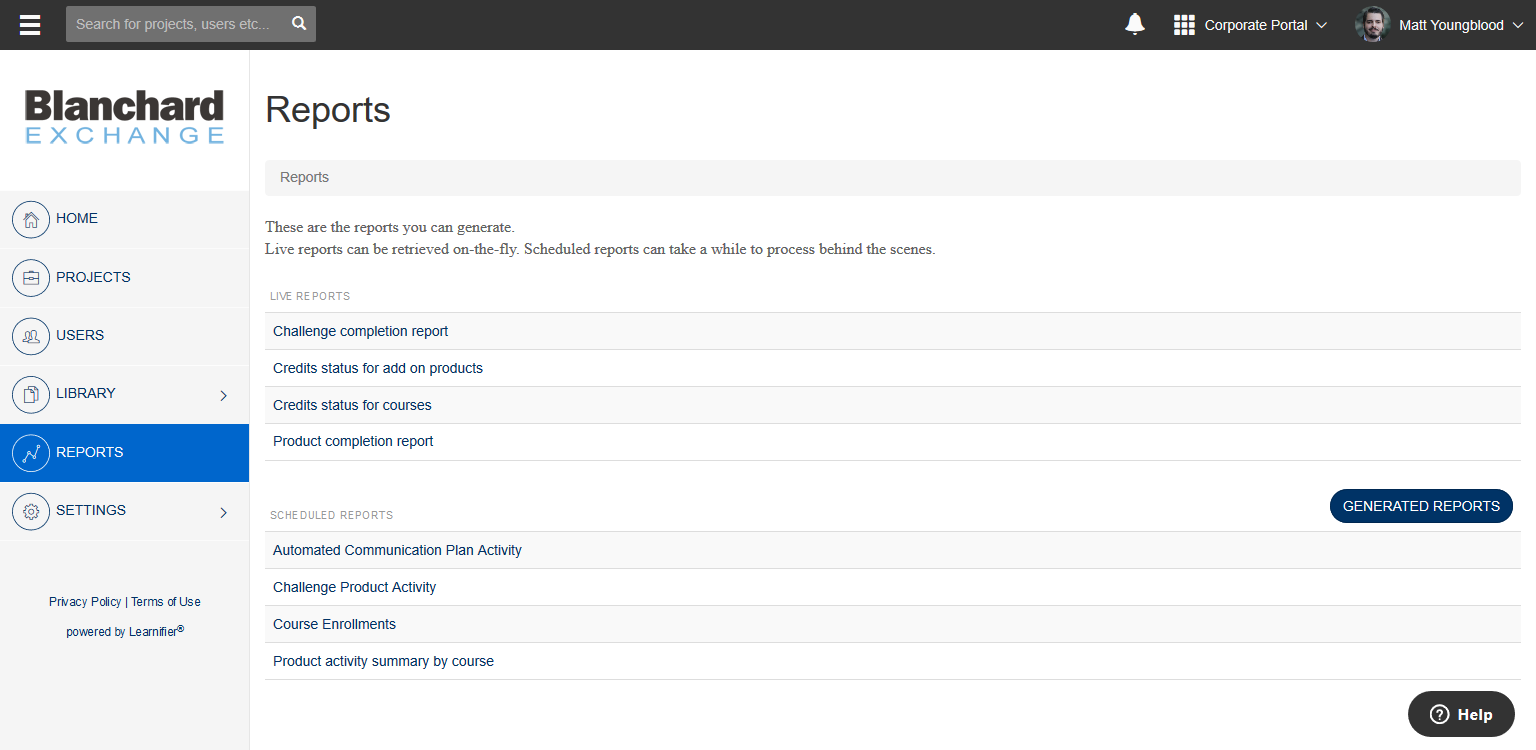Click the Terms of Use link
Viewport: 1536px width, 750px height.
click(x=166, y=602)
